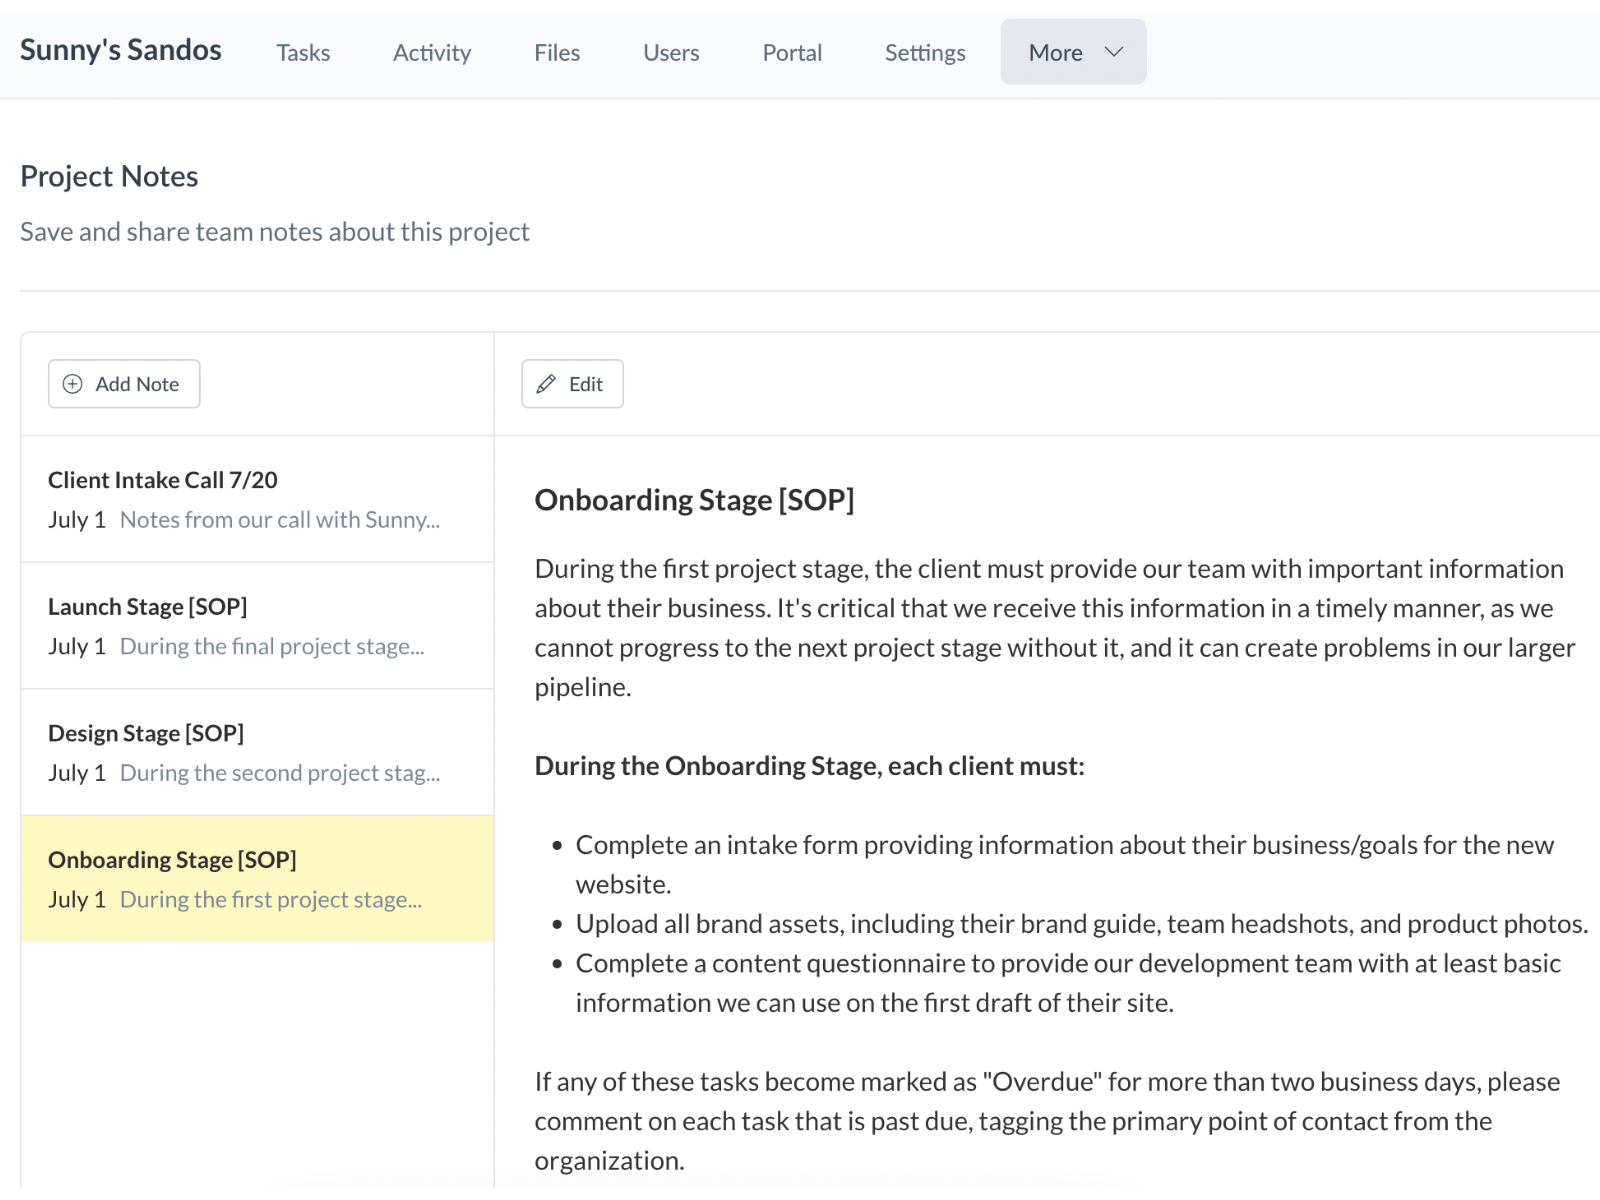Click 'Notes from our call with Sunny' preview

tap(280, 520)
